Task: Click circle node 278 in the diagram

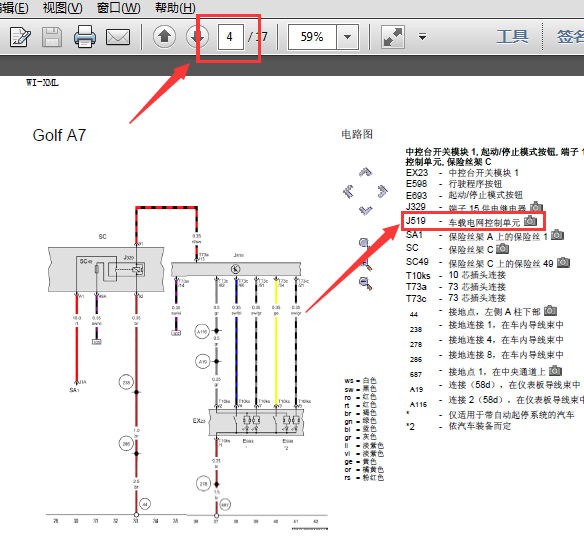Action: [203, 484]
